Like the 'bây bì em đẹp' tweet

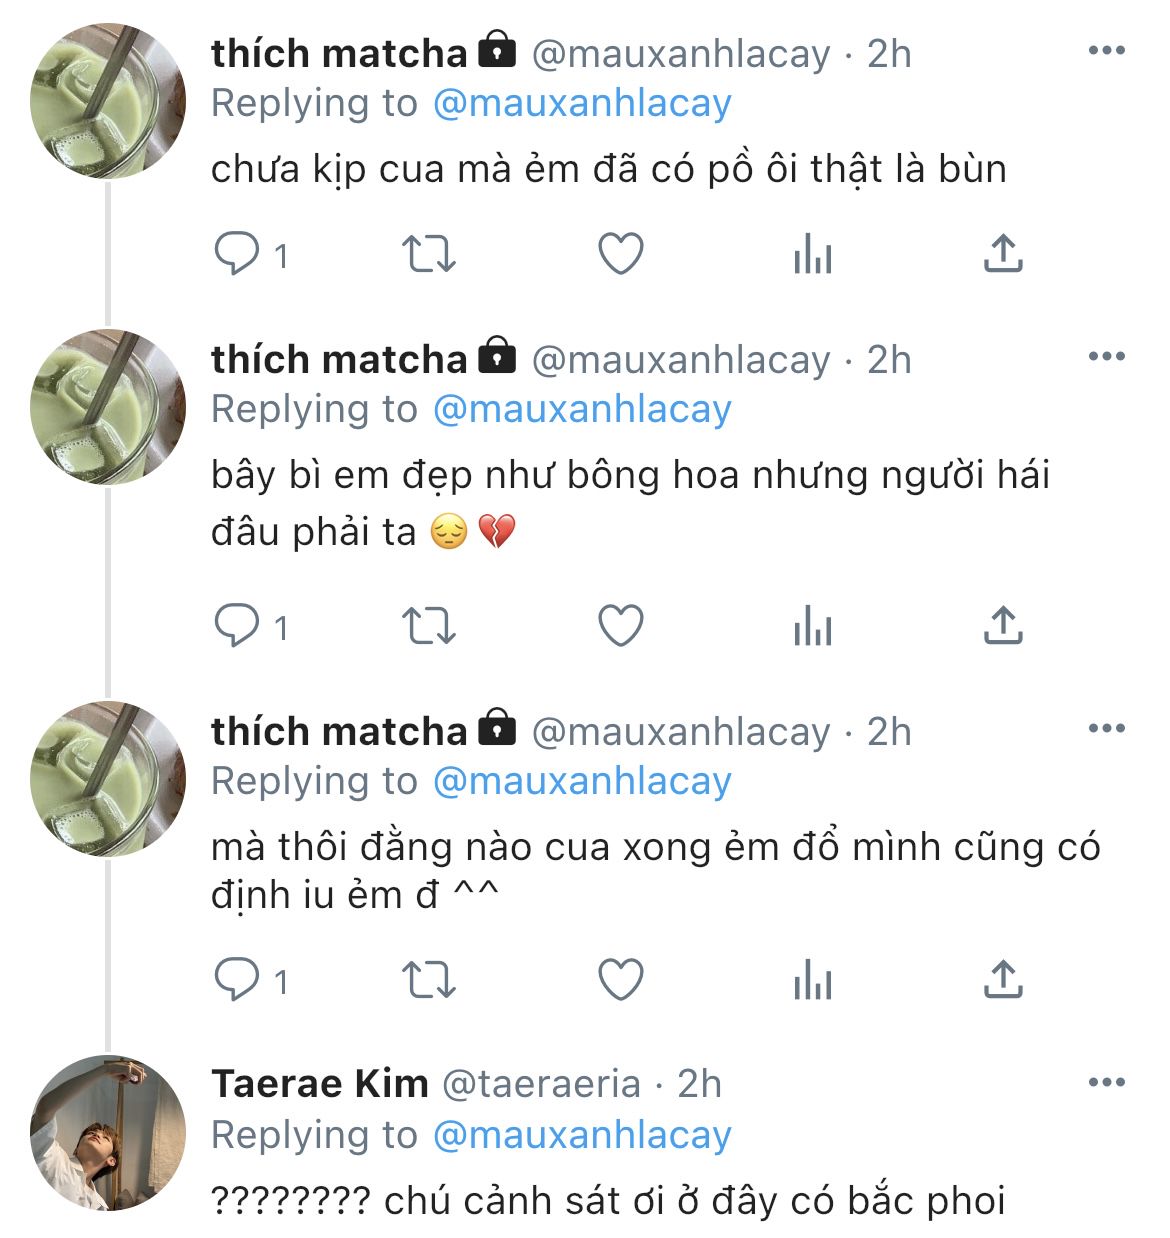click(x=620, y=626)
